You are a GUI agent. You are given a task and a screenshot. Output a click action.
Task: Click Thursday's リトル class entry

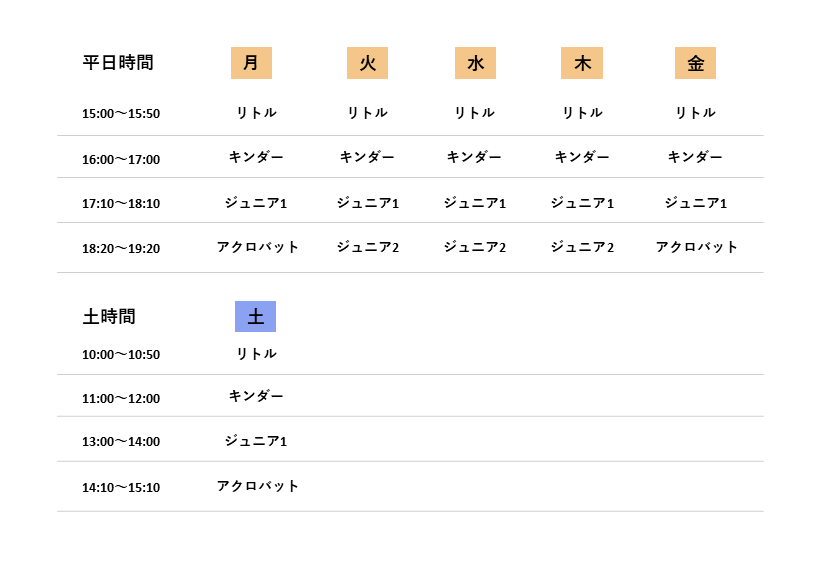(x=582, y=113)
